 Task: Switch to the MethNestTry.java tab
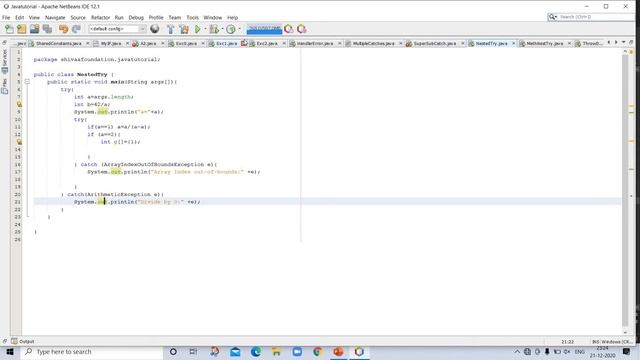(x=544, y=43)
